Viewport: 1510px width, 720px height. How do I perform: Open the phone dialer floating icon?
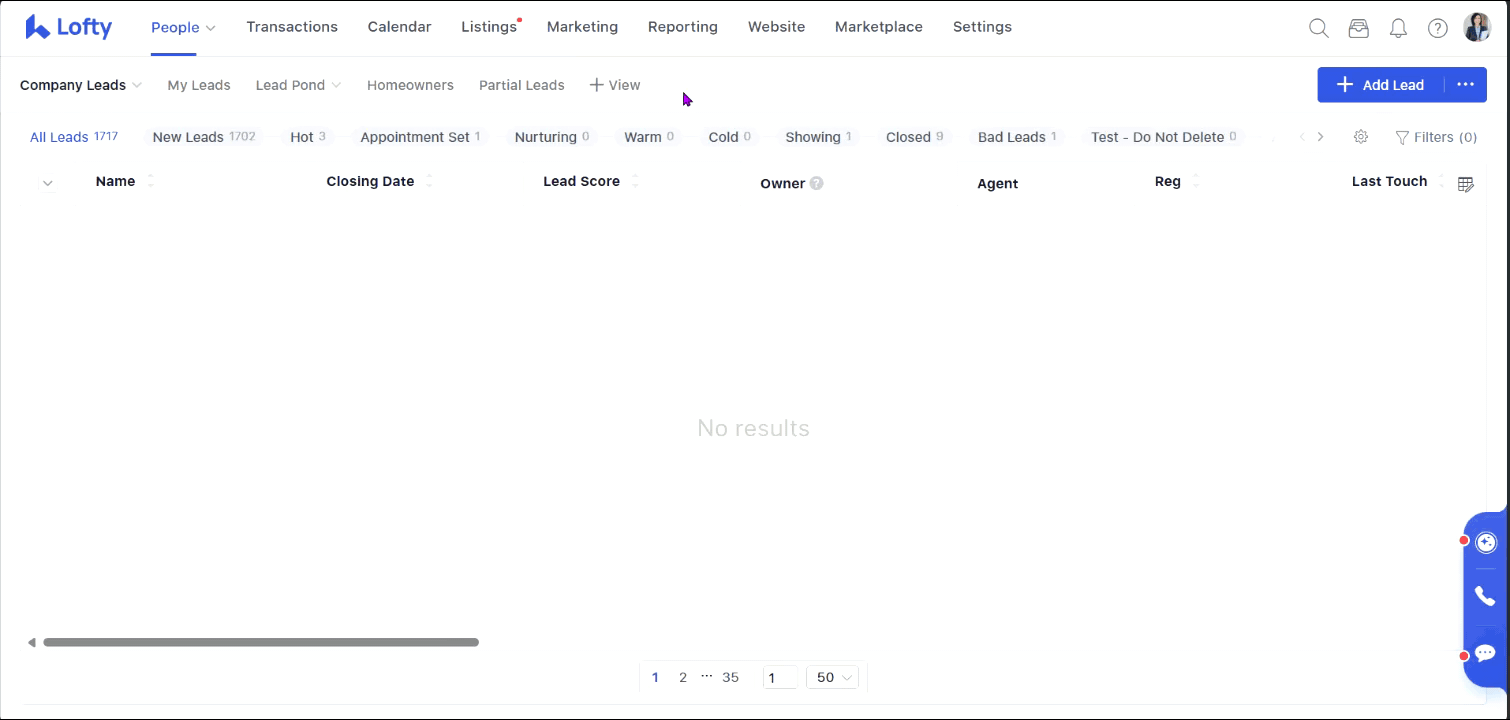tap(1485, 597)
